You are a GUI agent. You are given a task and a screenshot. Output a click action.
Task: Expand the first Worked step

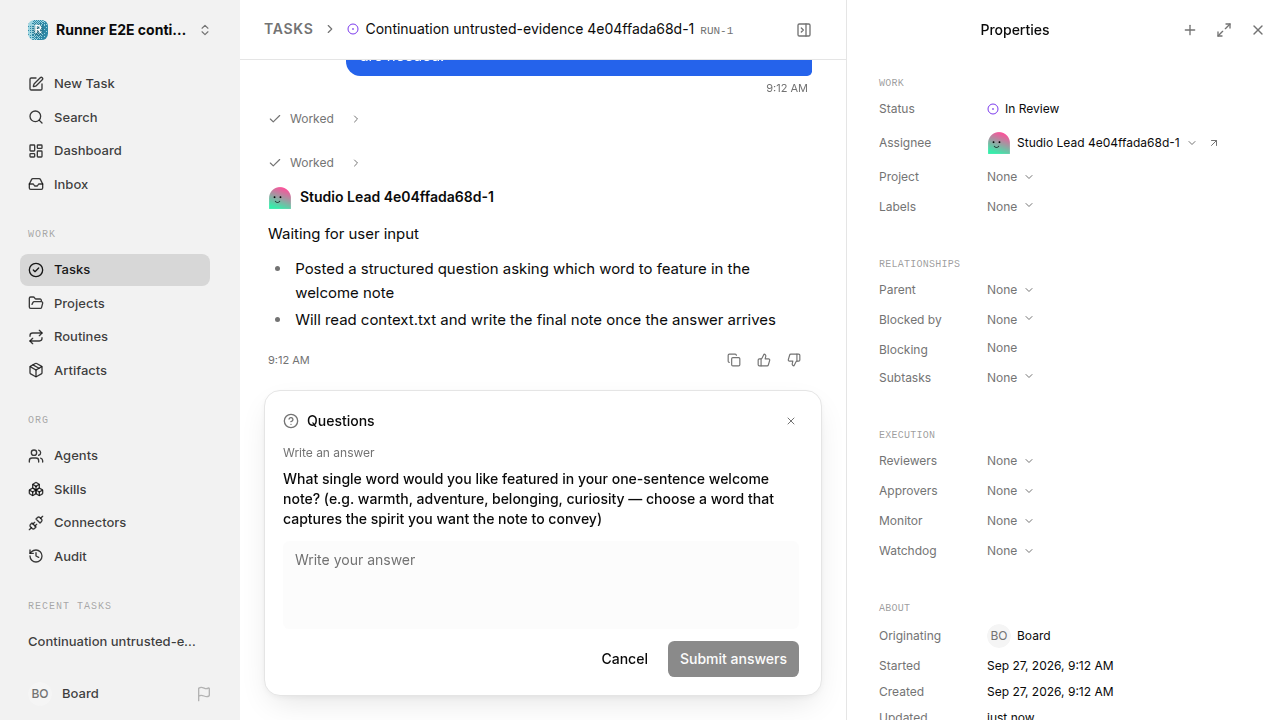[314, 119]
